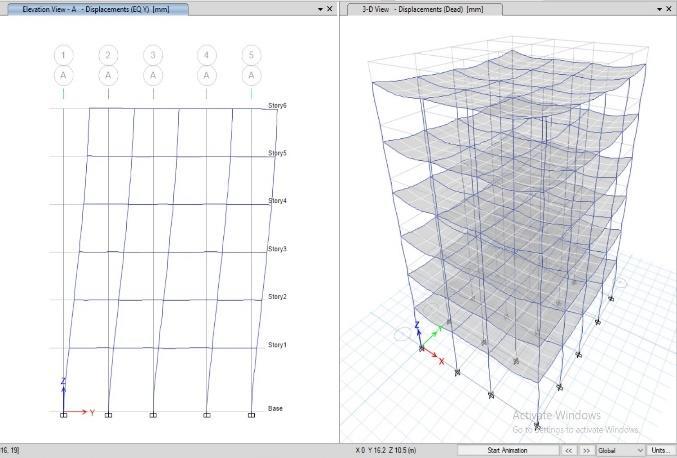Click the blue Z axis label in elevation view
The height and width of the screenshot is (458, 677).
(63, 381)
